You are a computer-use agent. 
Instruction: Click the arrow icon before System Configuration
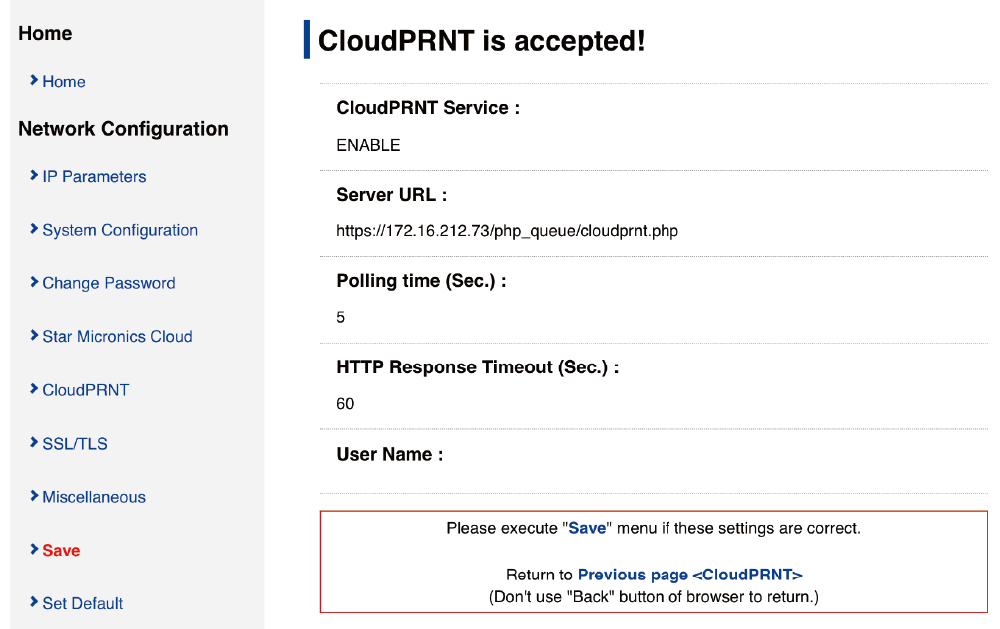(x=34, y=230)
